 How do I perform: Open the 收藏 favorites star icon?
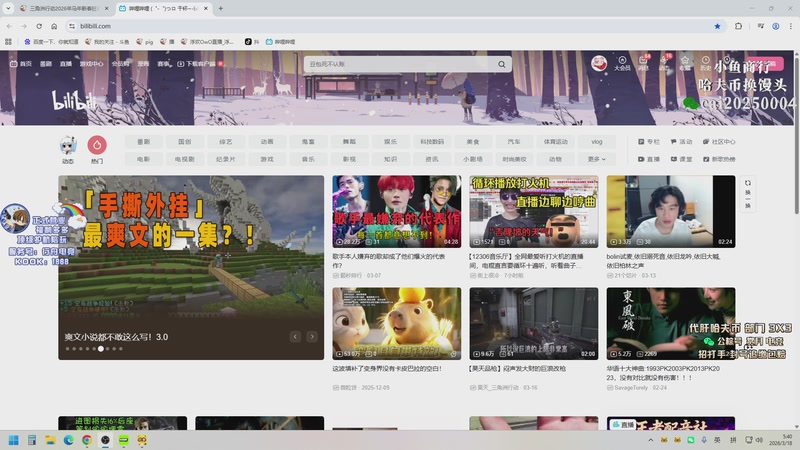click(x=685, y=63)
